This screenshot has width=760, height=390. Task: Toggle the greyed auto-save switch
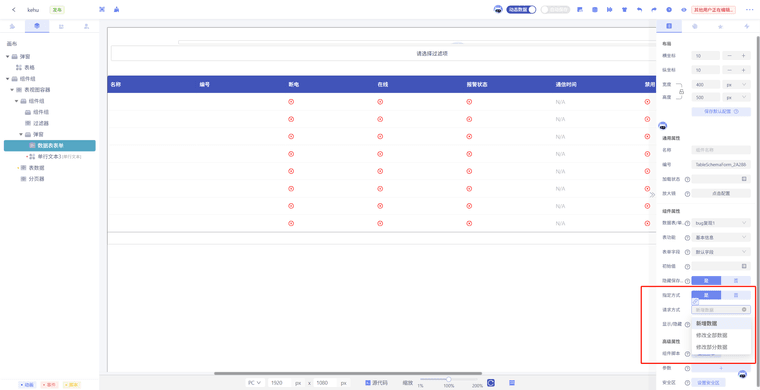click(x=555, y=9)
